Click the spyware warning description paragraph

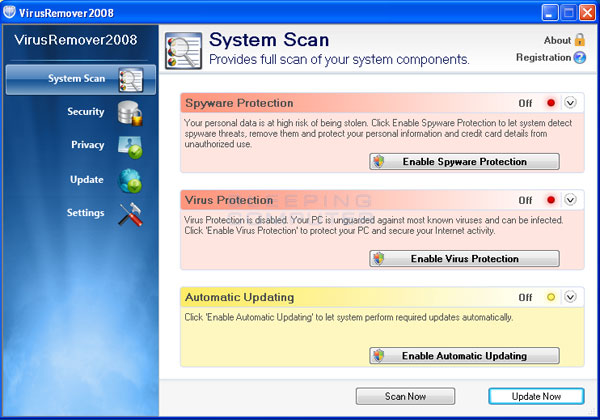(378, 133)
